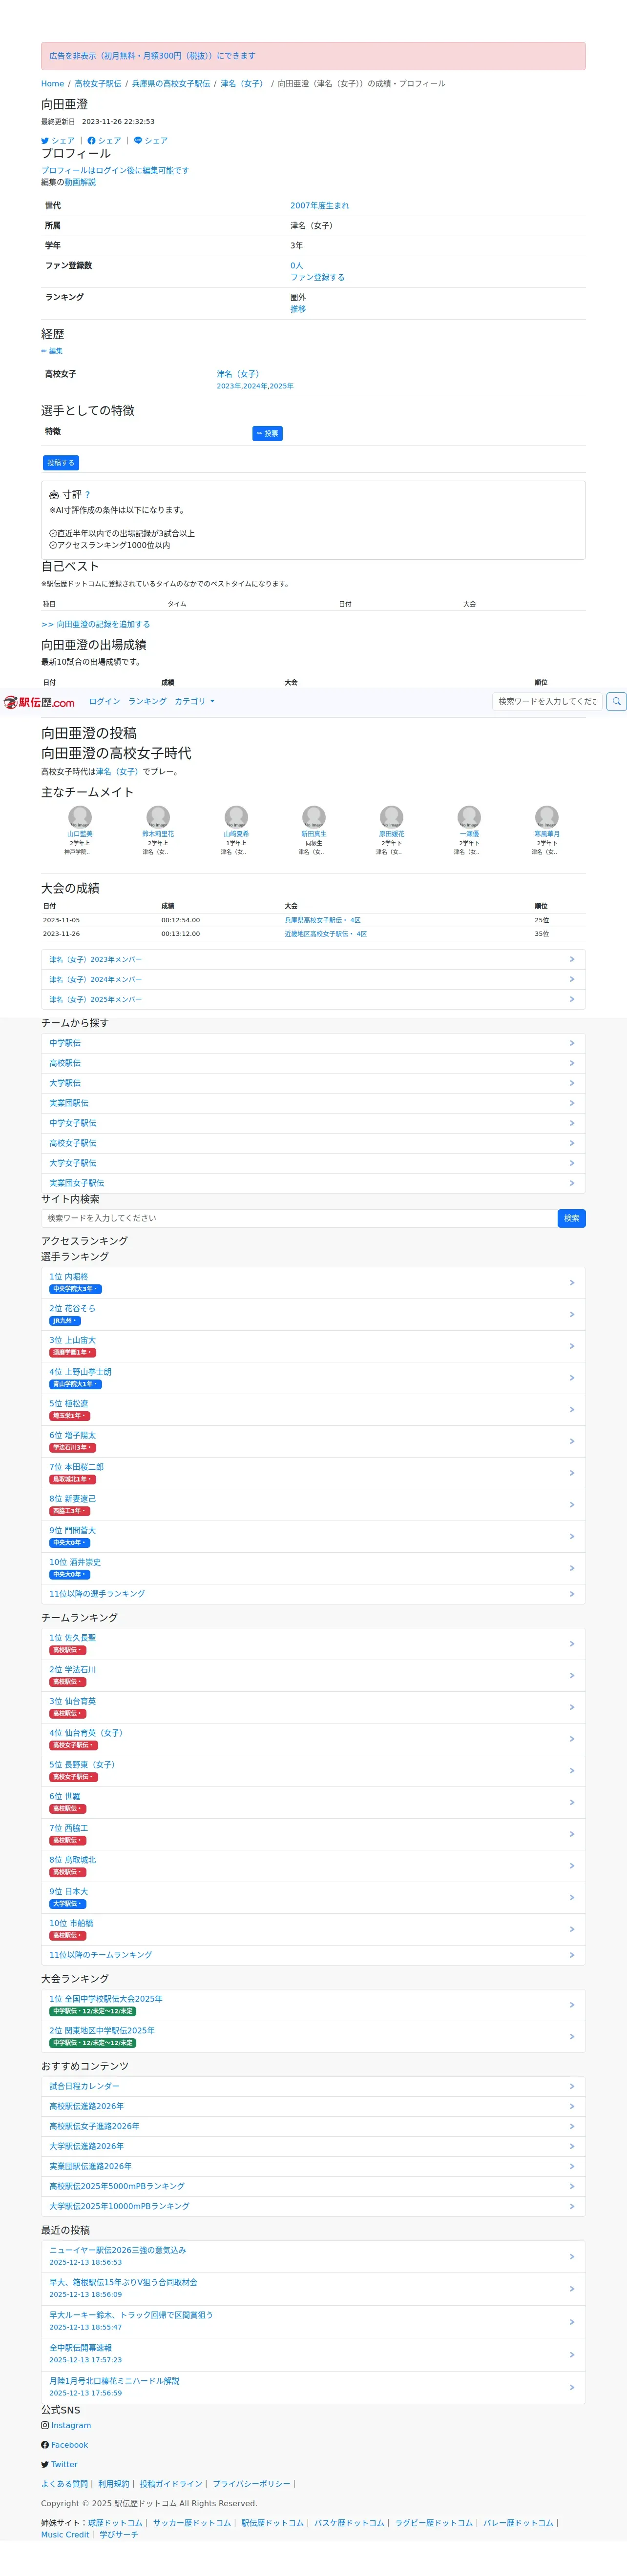Click chevron on 1位 佐久長聖 row
Image resolution: width=627 pixels, height=2576 pixels.
572,1644
